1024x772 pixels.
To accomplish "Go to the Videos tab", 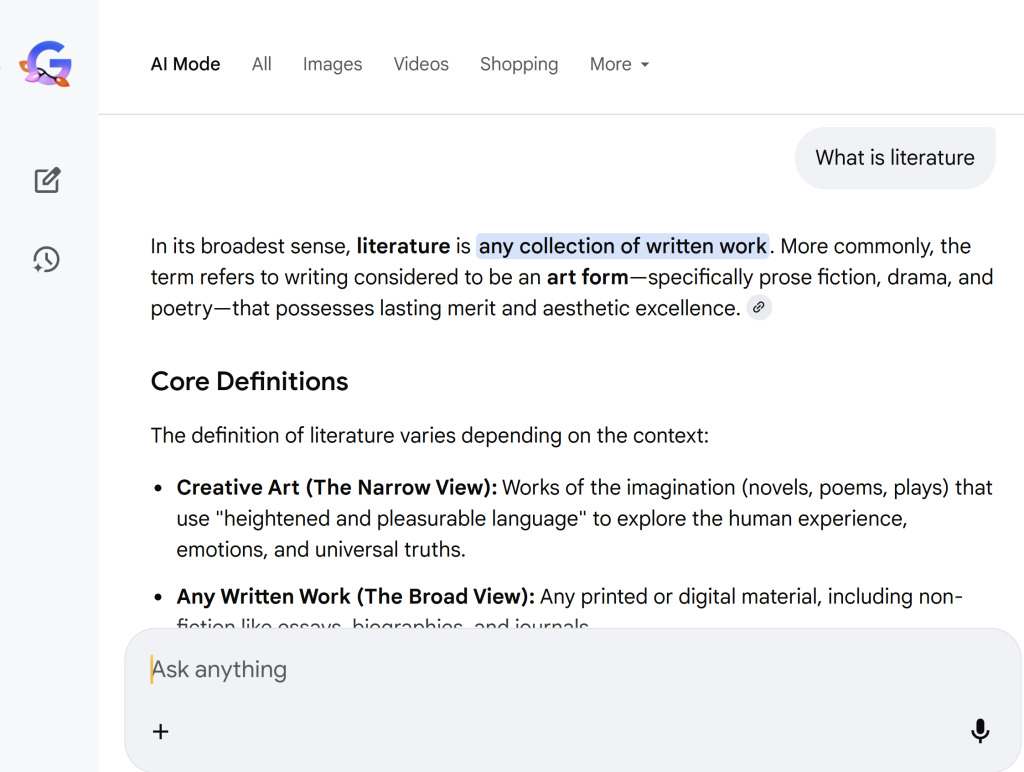I will pyautogui.click(x=421, y=64).
